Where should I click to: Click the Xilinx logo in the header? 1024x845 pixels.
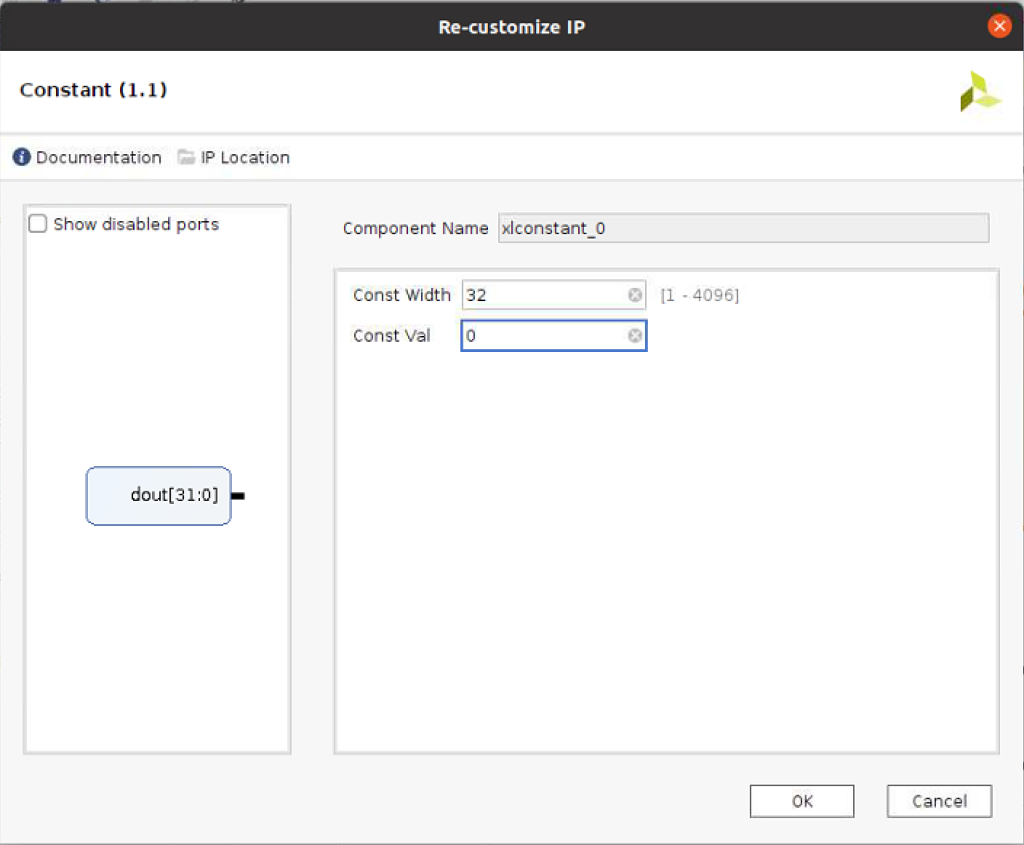(x=979, y=92)
